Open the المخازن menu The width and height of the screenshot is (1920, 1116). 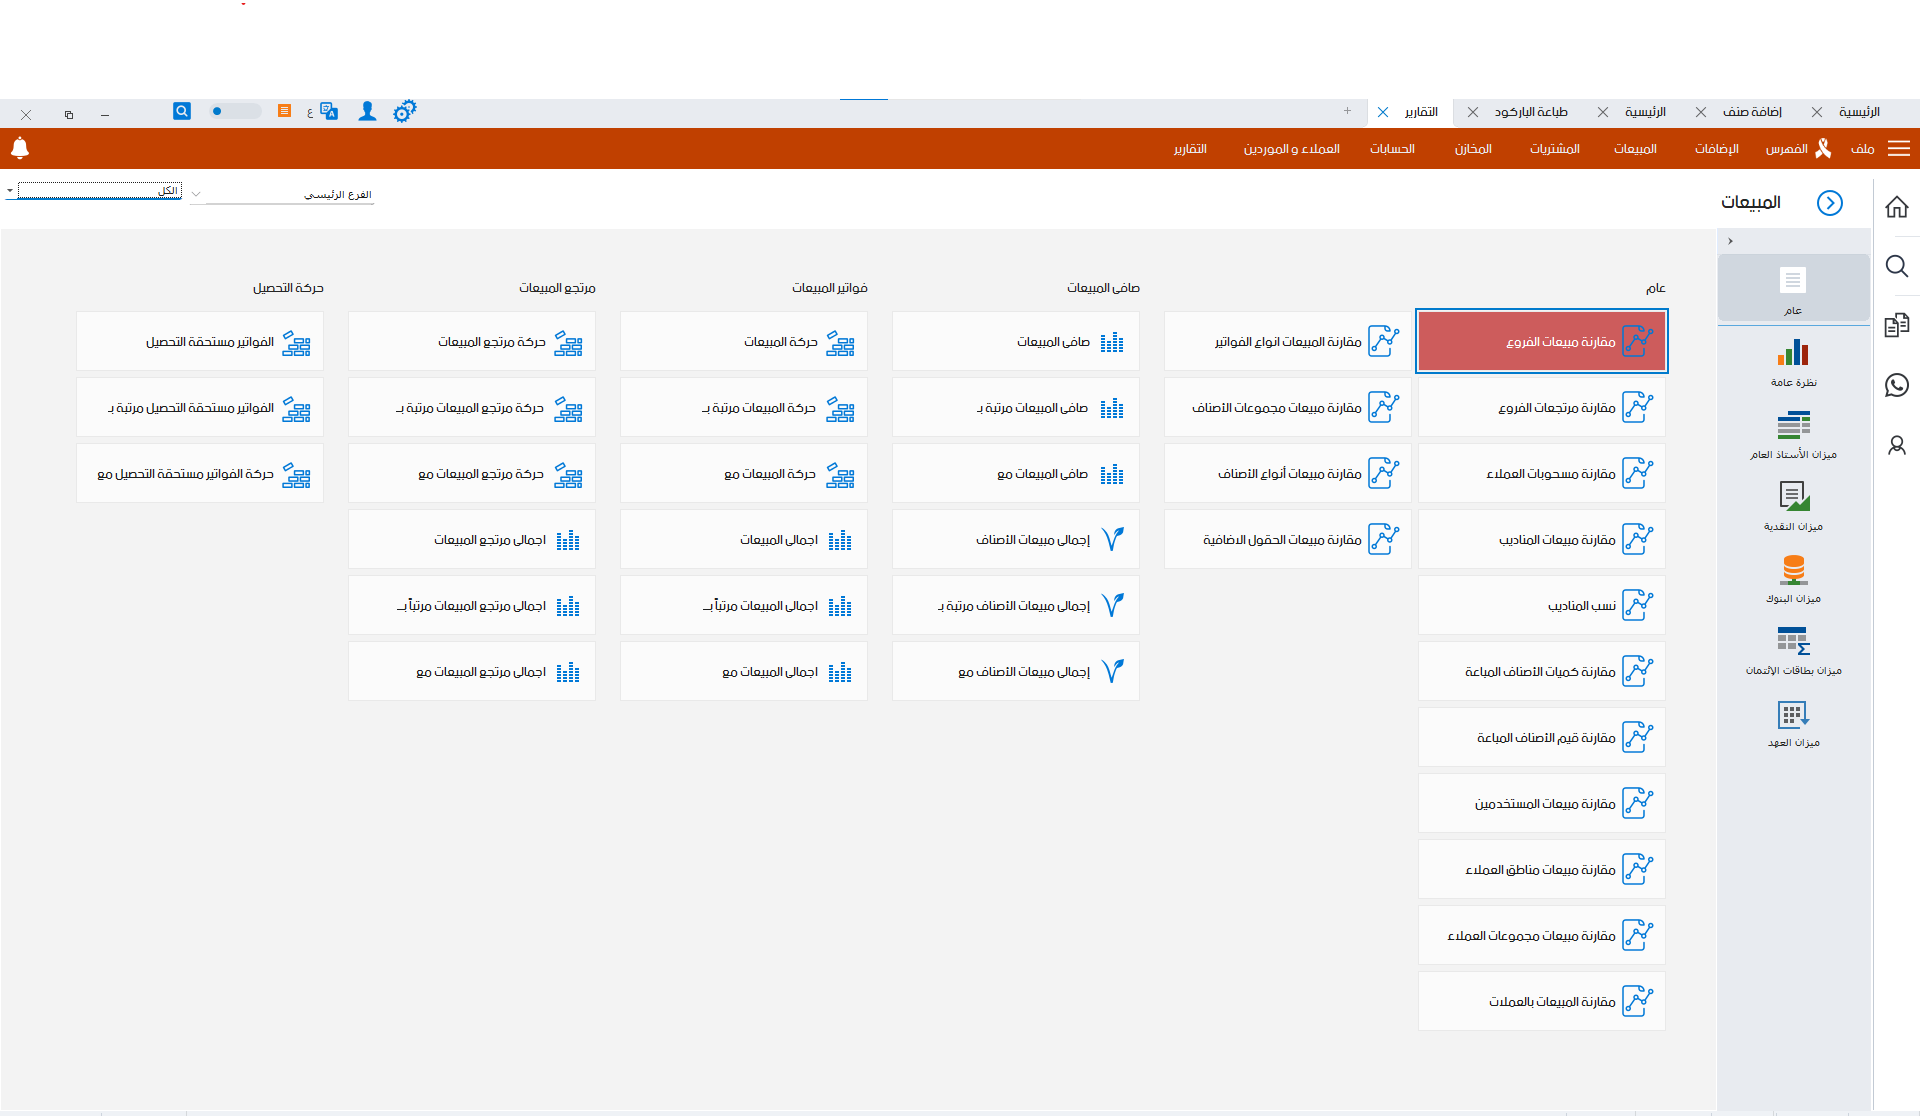(1473, 149)
